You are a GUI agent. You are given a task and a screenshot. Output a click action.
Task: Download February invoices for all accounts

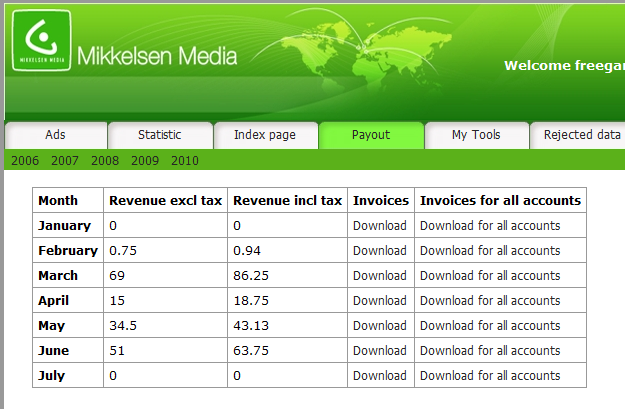[490, 251]
